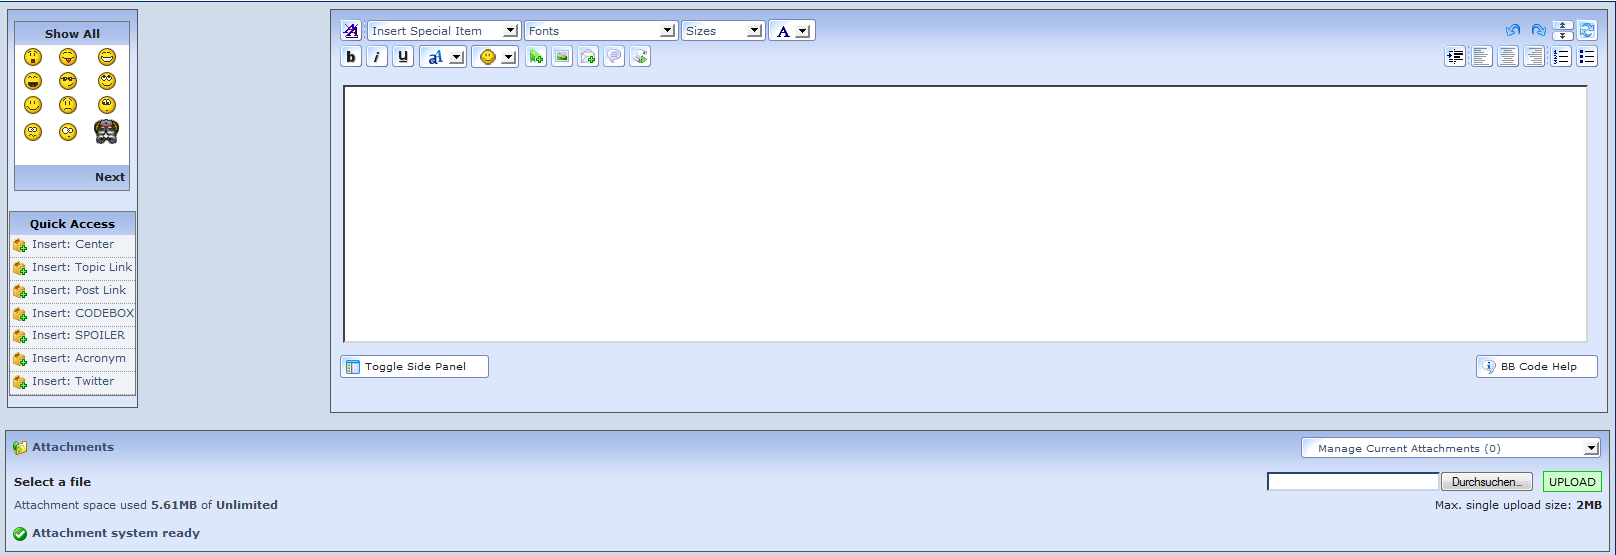
Task: Insert a numbered list
Action: click(1561, 57)
